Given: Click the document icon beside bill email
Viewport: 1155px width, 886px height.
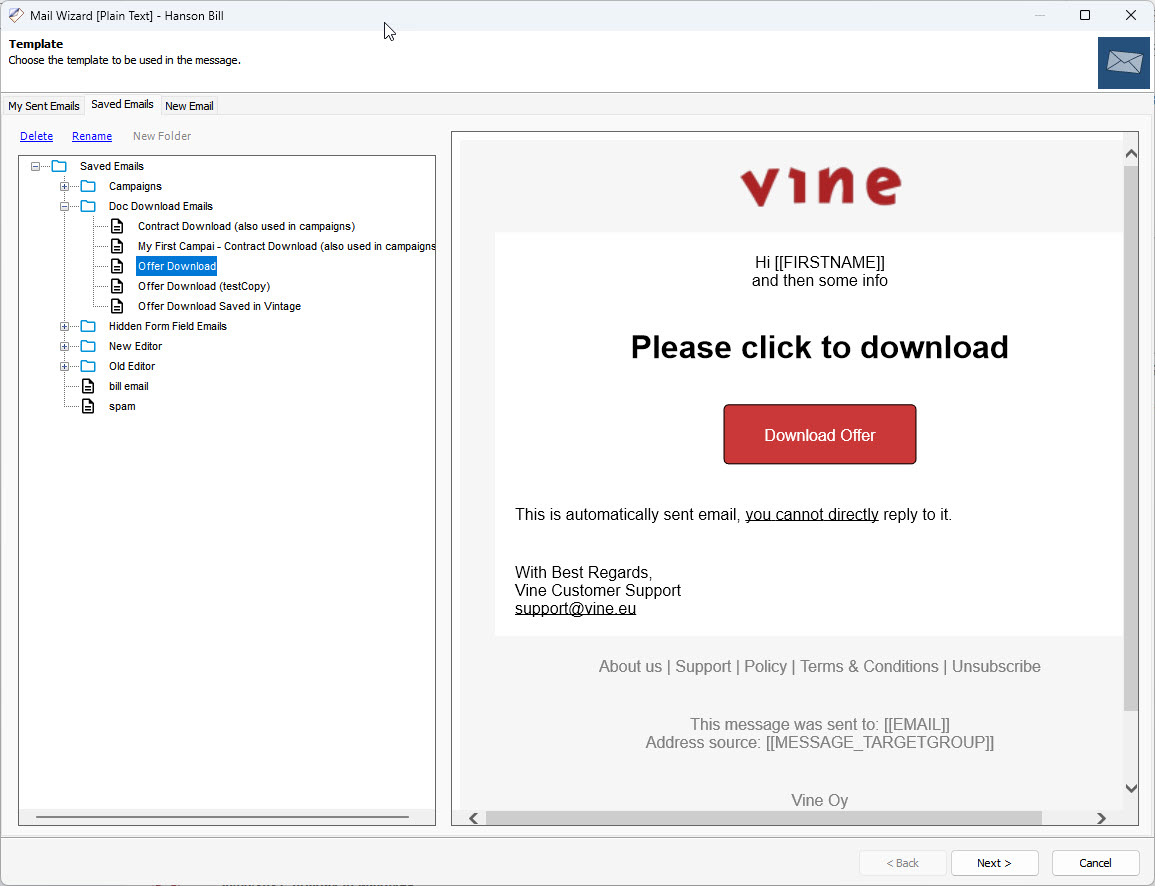Looking at the screenshot, I should coord(88,386).
